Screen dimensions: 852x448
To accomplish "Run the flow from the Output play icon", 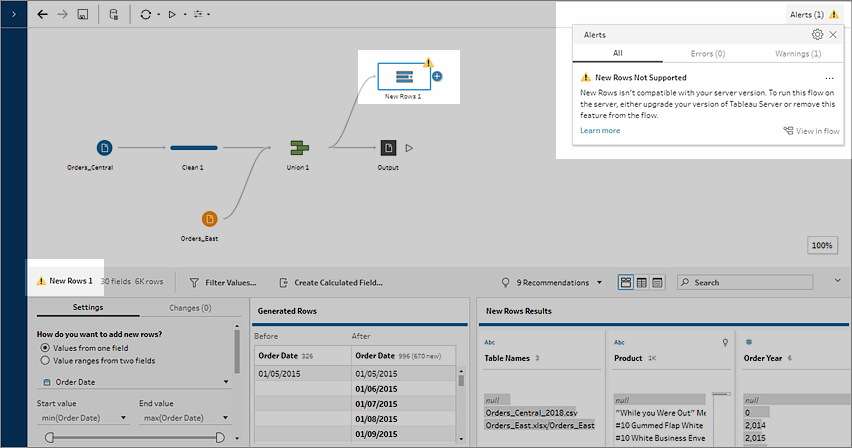I will click(409, 148).
